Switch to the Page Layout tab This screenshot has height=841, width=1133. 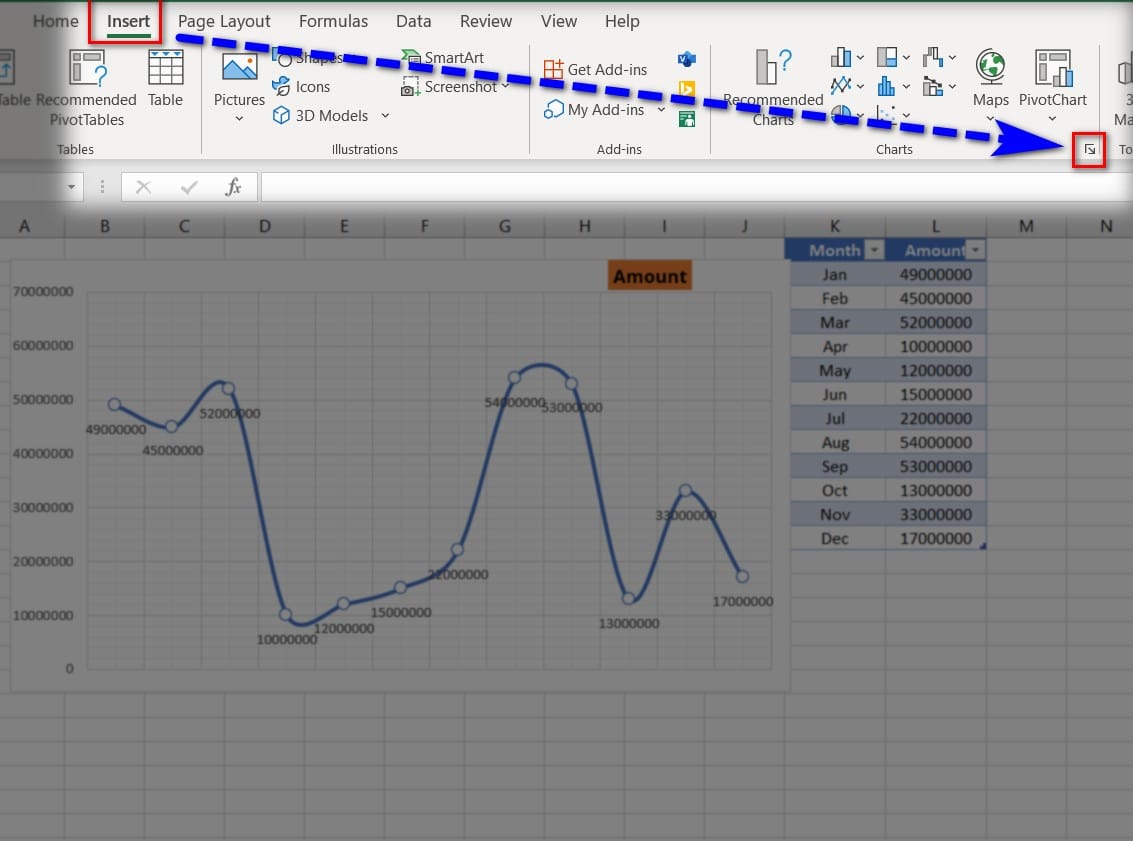click(224, 21)
